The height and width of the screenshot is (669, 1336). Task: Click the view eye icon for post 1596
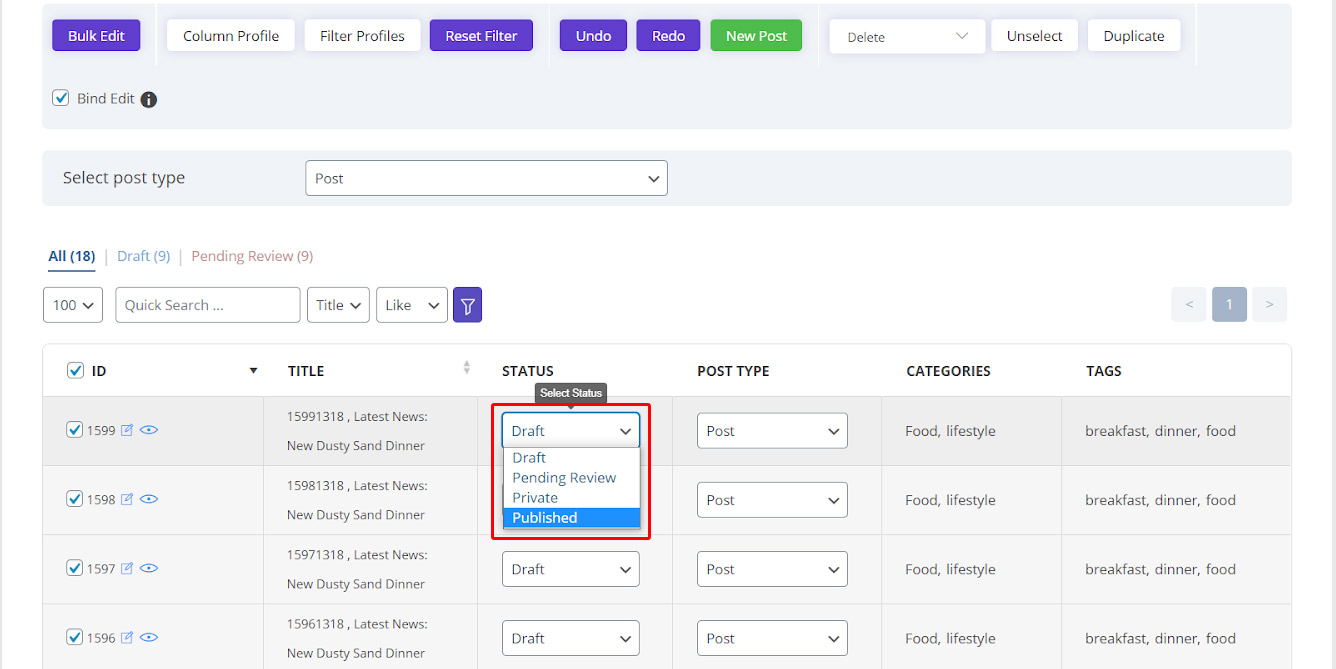pos(149,637)
